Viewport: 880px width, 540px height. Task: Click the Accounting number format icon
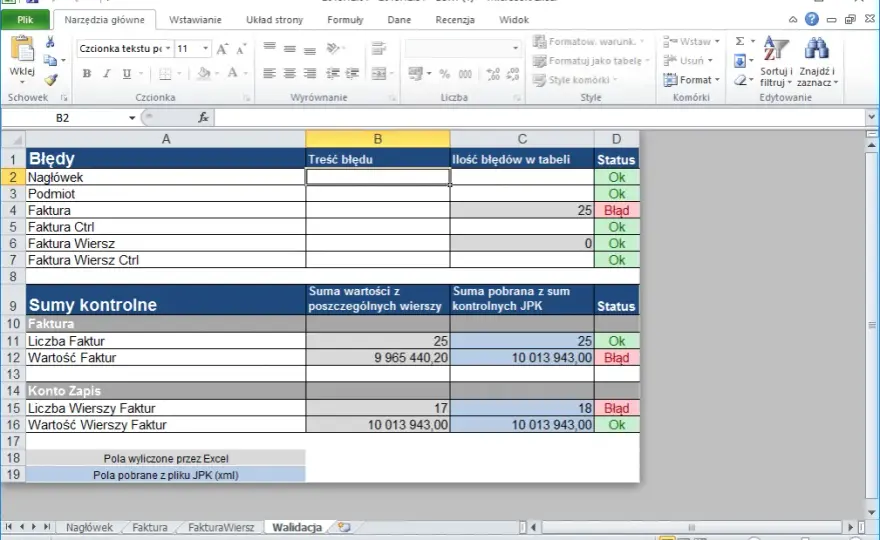pos(416,74)
